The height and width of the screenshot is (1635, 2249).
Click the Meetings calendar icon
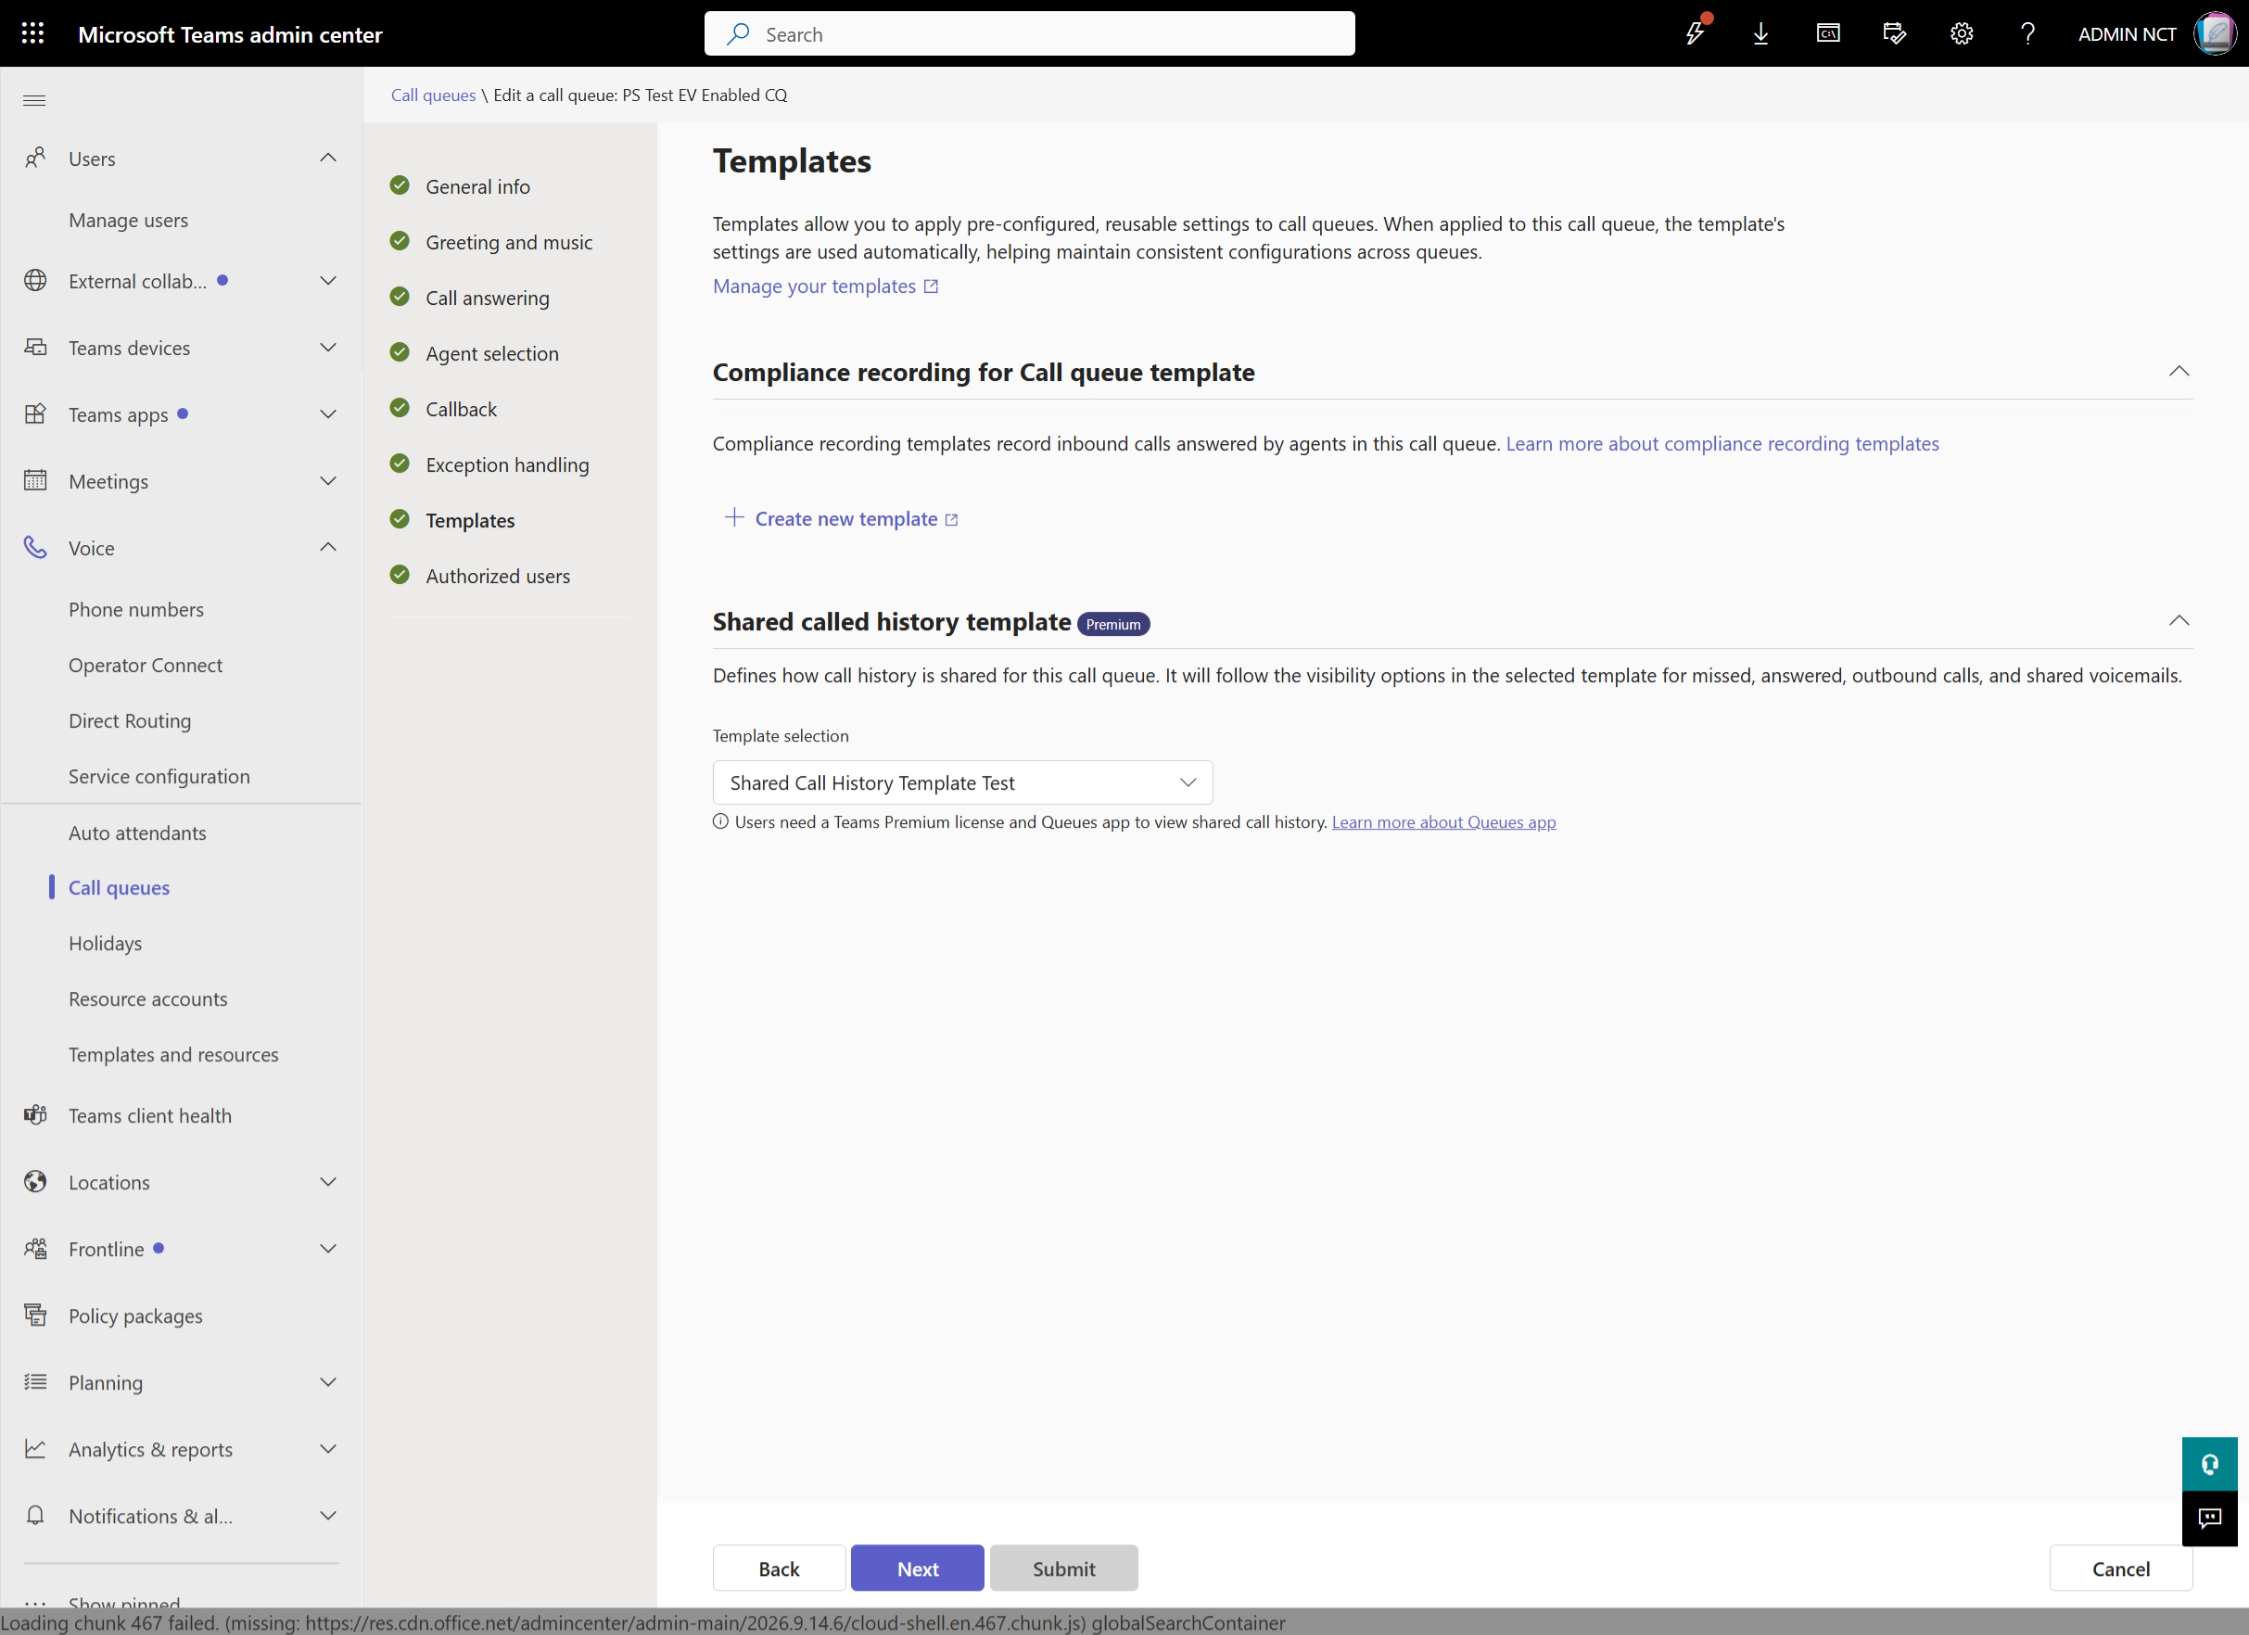(36, 481)
